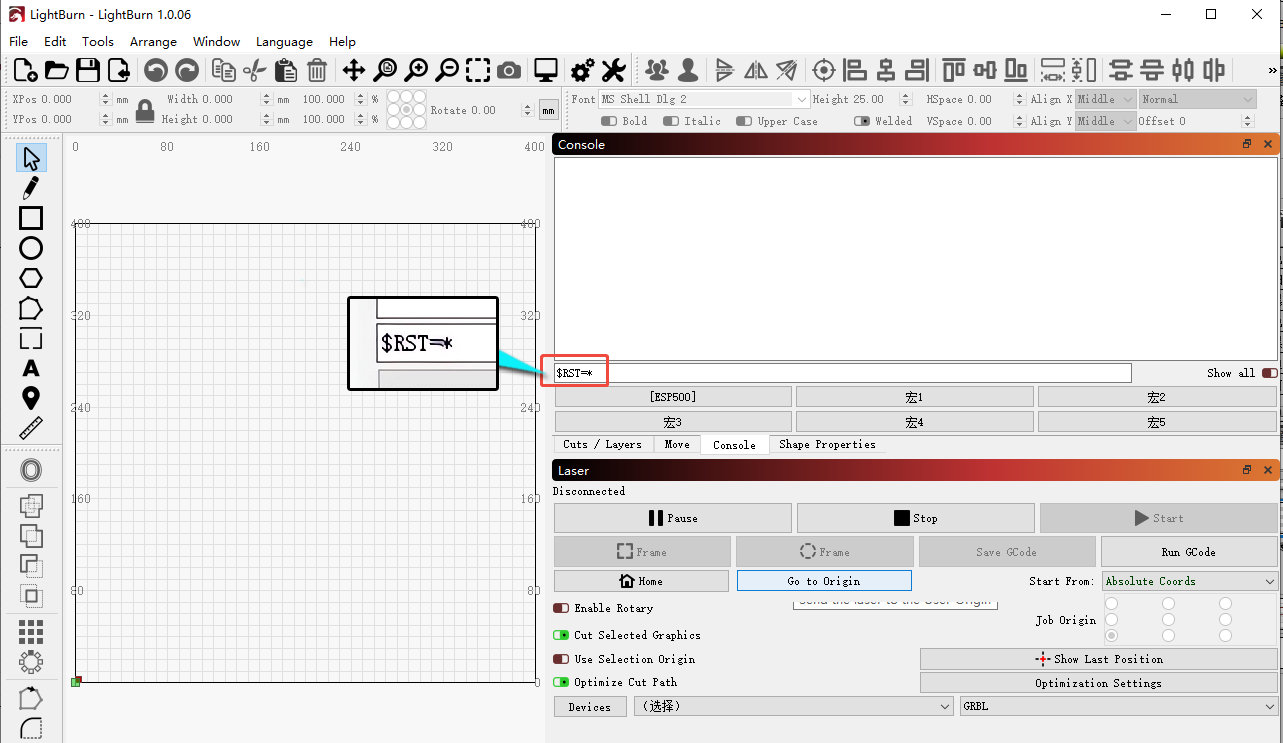Open settings with the gears icon

pos(582,70)
